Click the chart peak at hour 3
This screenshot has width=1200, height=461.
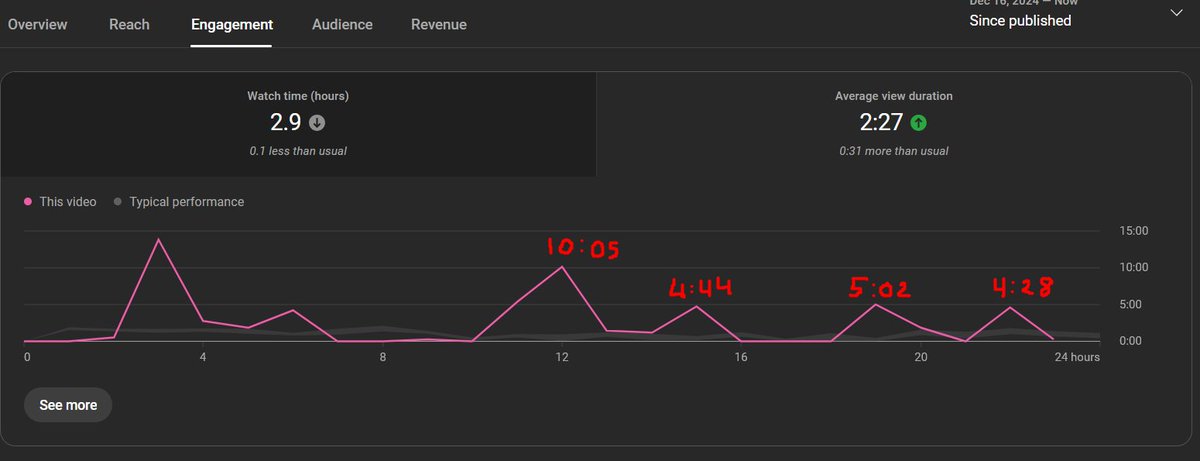click(x=159, y=239)
